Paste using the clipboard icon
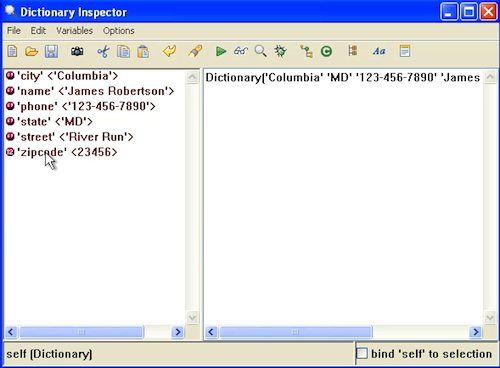This screenshot has height=368, width=500. (x=143, y=52)
